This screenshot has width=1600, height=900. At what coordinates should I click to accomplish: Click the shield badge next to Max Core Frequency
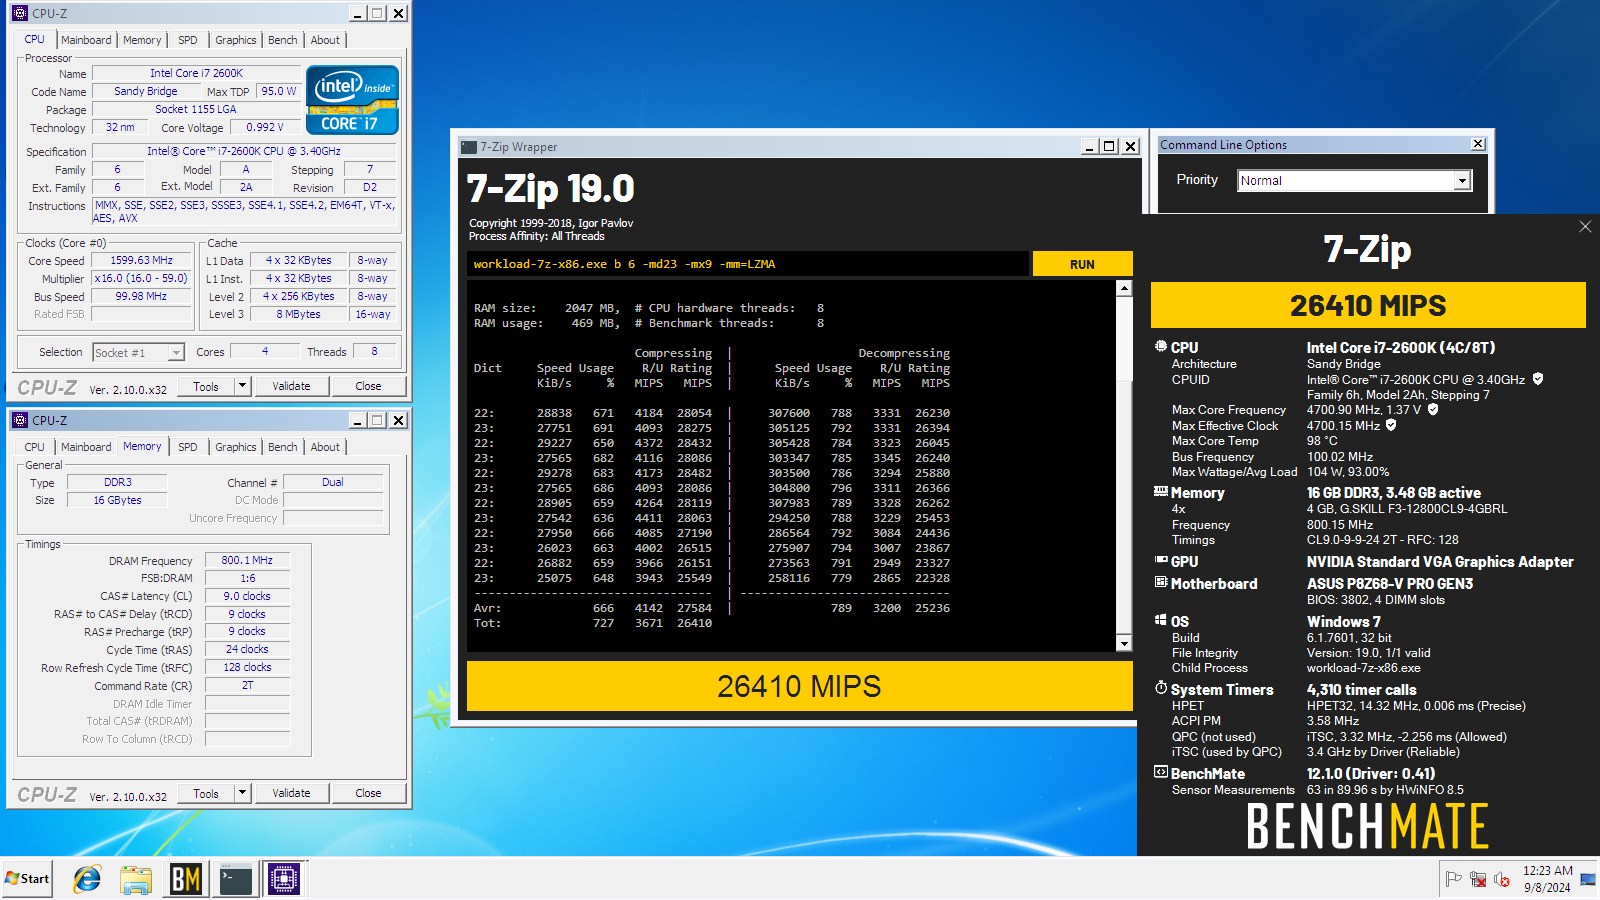coord(1433,409)
